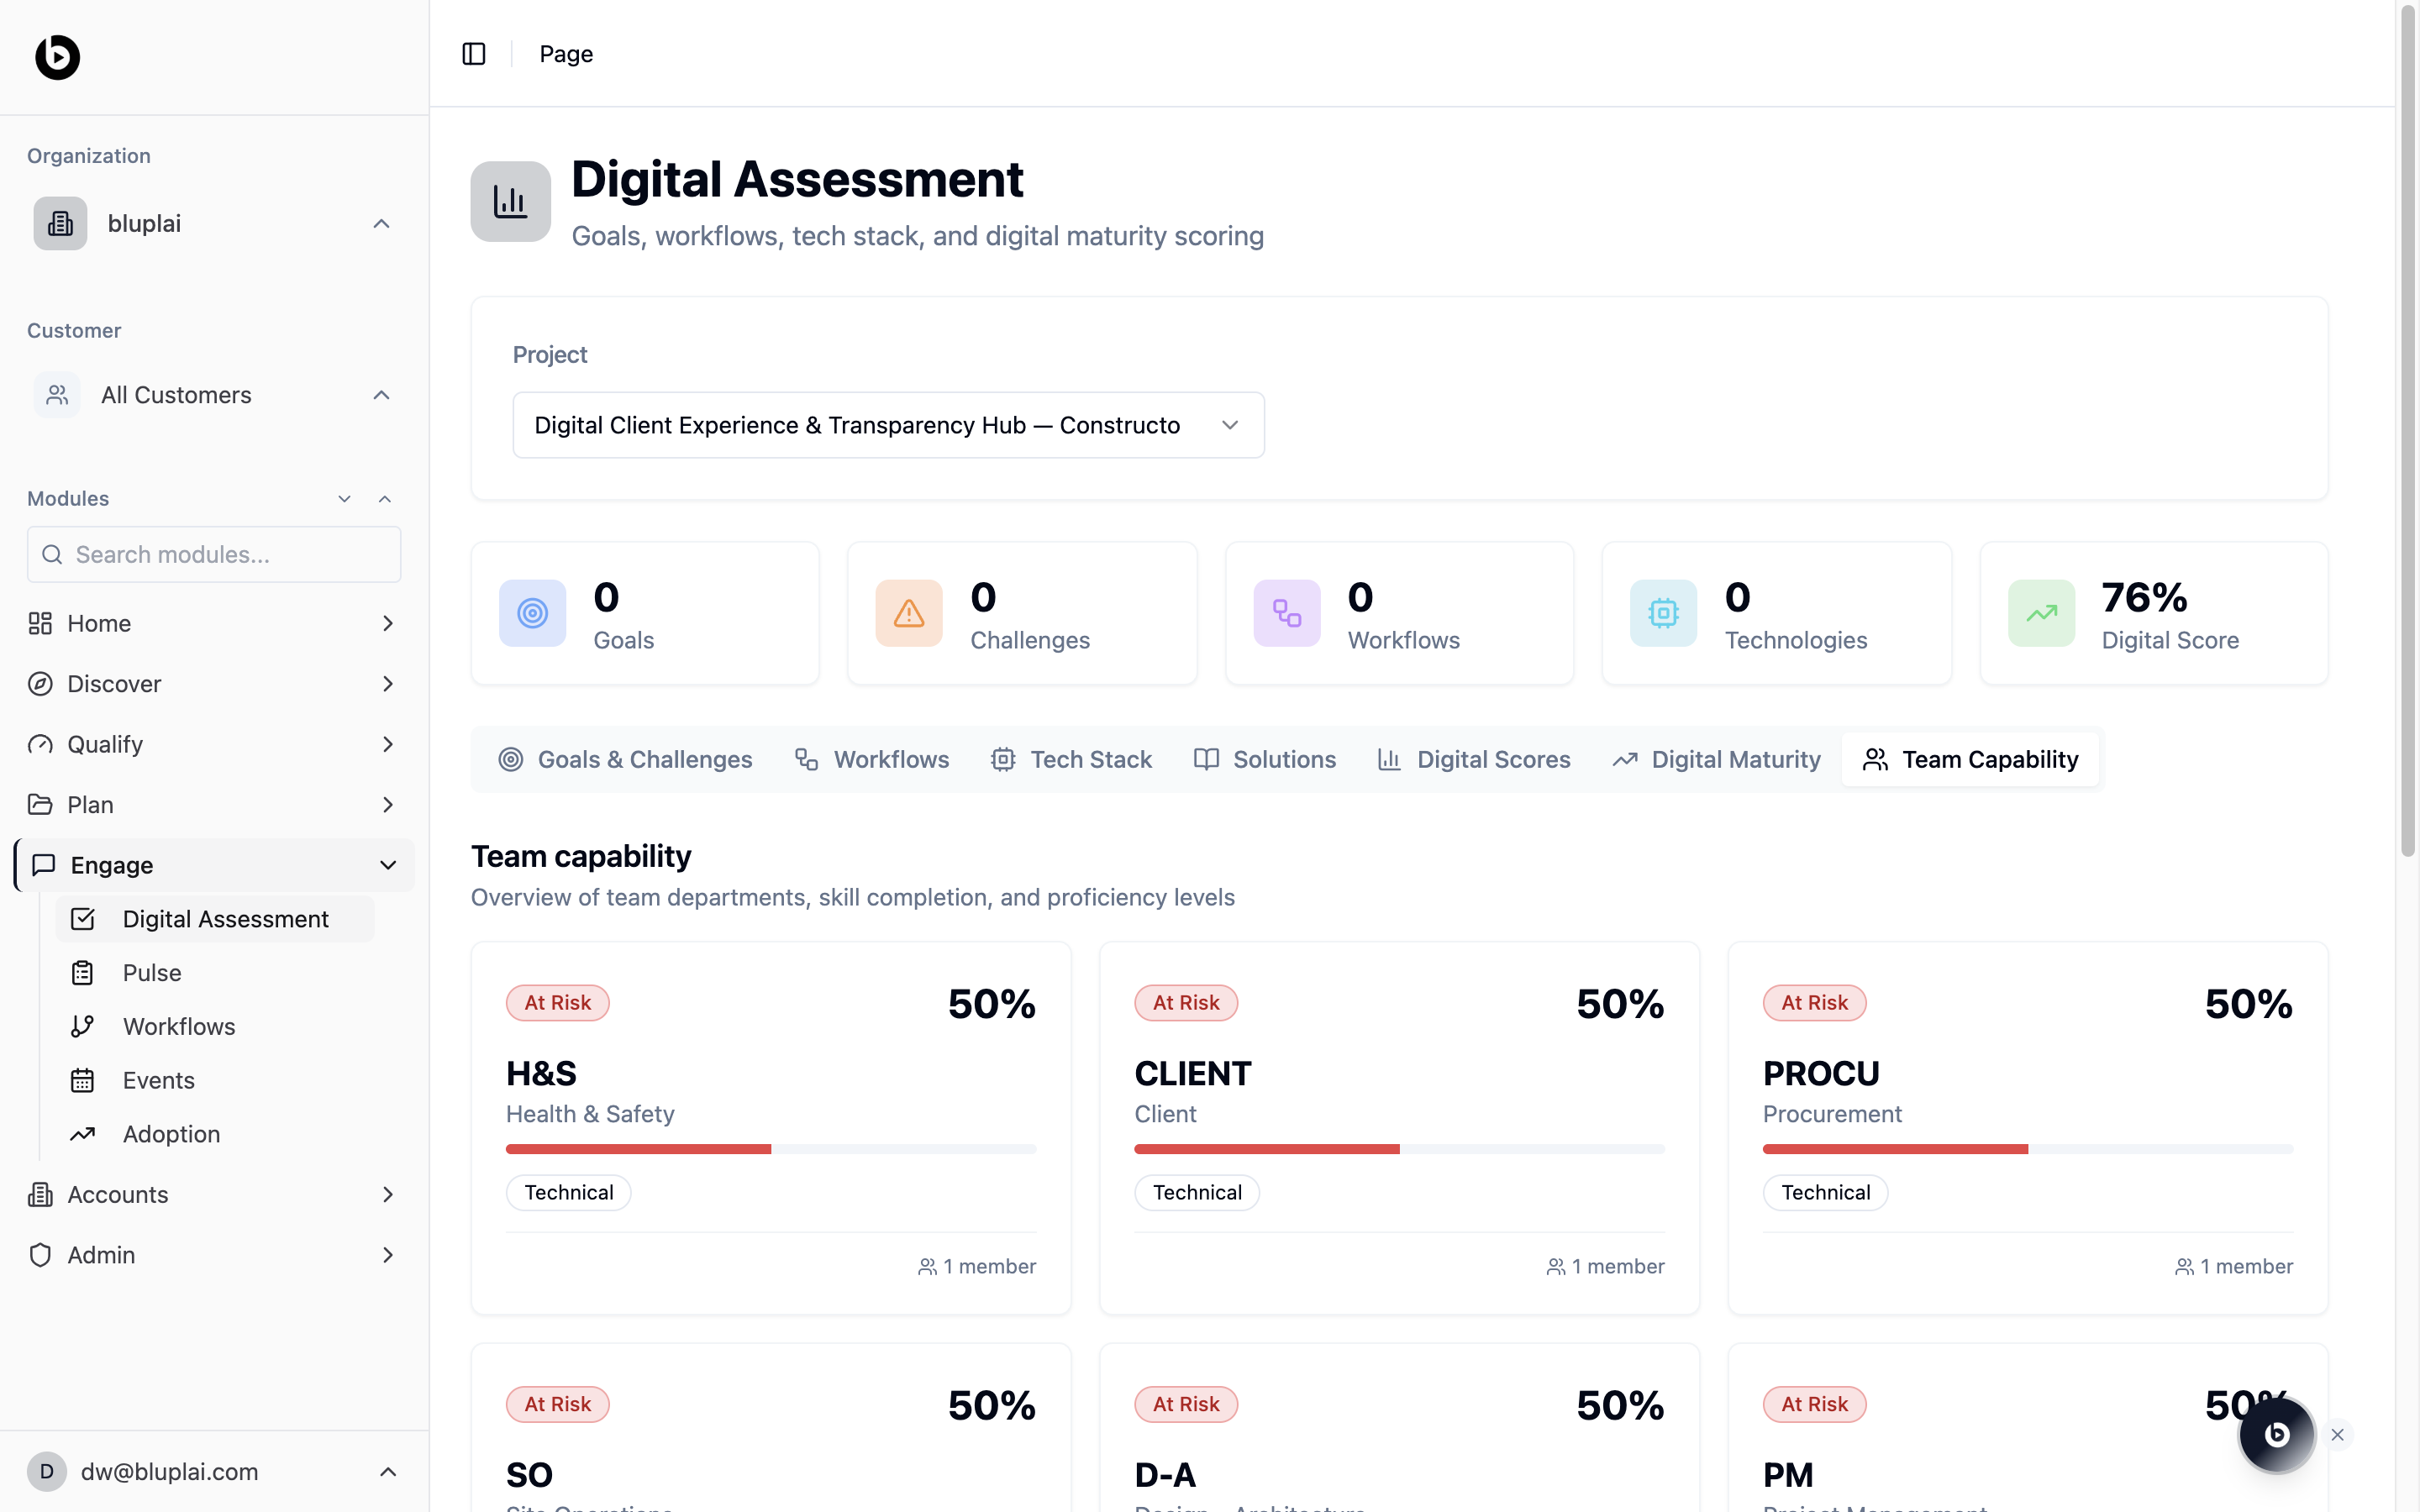The height and width of the screenshot is (1512, 2420).
Task: Open the floating bluplai assistant bubble
Action: 2276,1435
